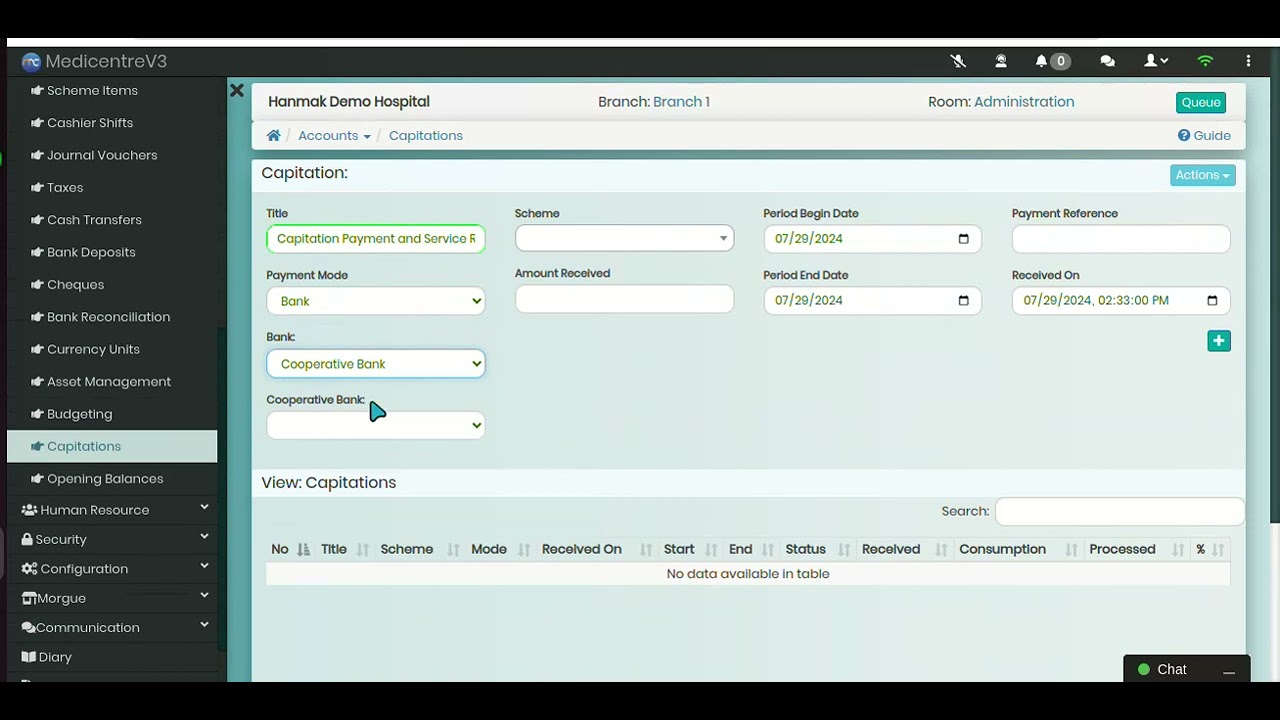Open the Guide help link

(1204, 135)
